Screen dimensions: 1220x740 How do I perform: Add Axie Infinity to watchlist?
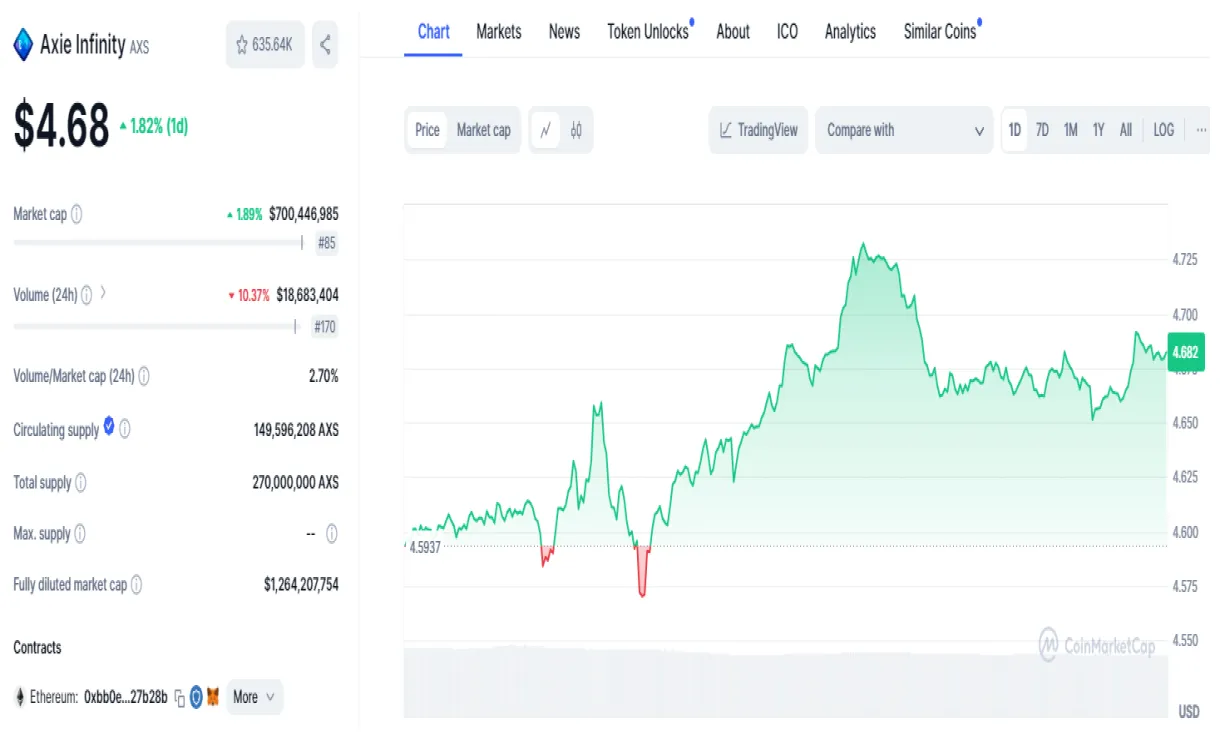(x=240, y=44)
